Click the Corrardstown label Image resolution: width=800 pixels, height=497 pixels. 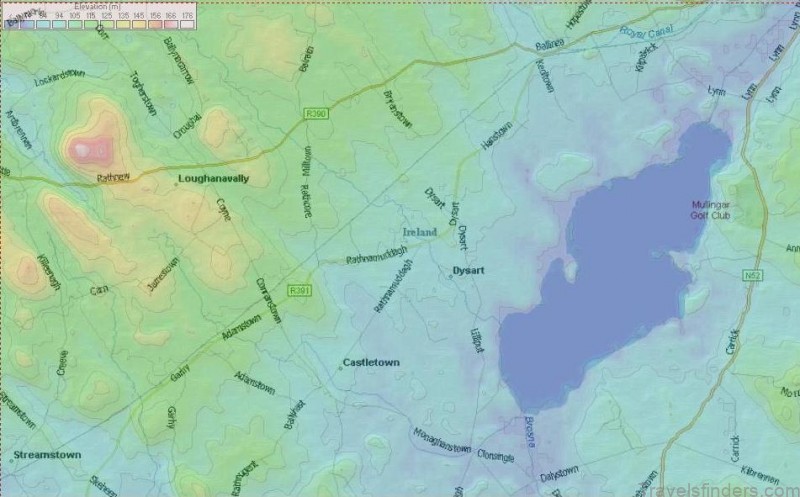click(x=268, y=301)
